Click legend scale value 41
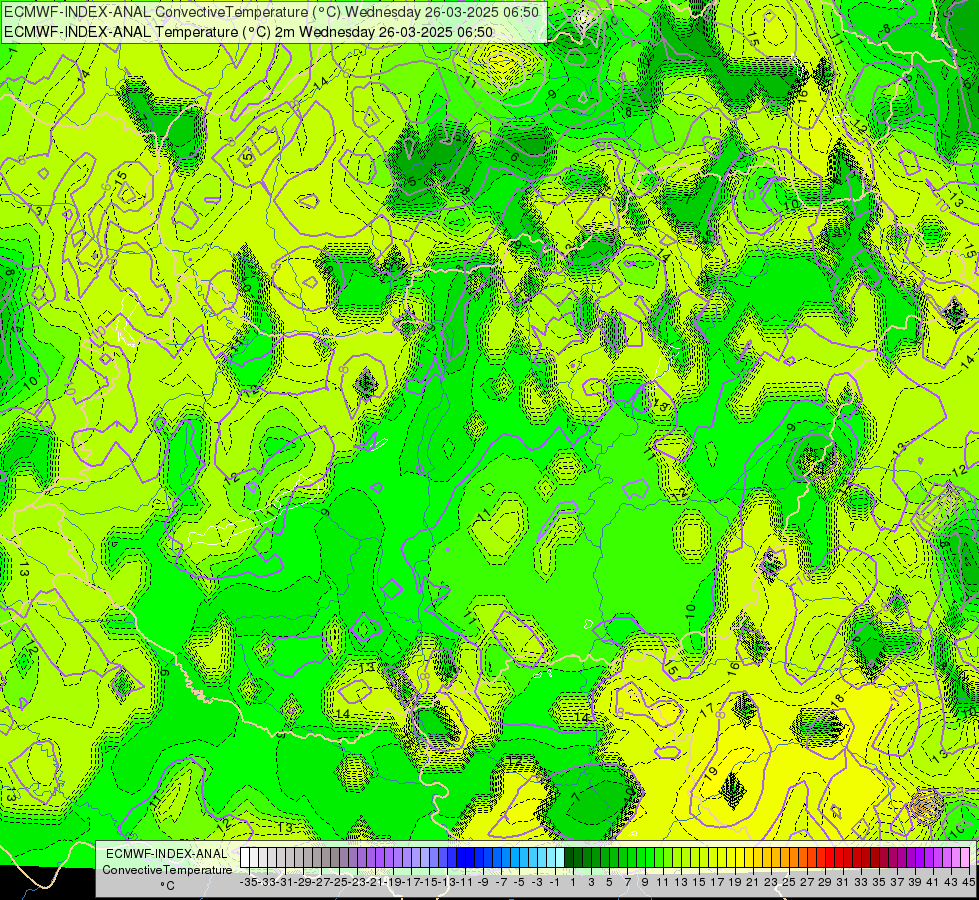 [x=933, y=882]
